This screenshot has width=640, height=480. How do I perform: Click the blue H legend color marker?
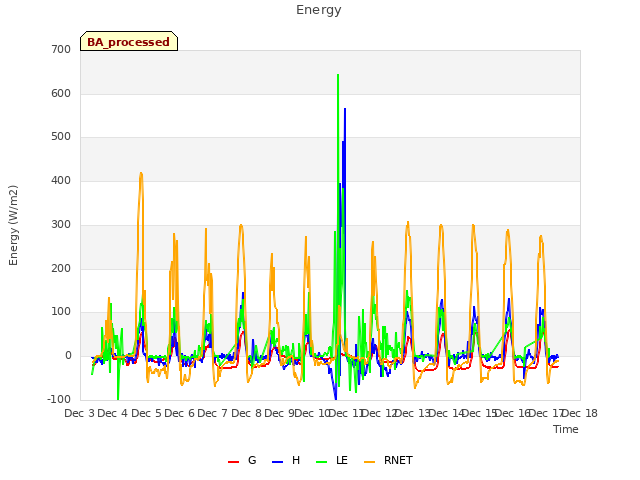coord(277,462)
